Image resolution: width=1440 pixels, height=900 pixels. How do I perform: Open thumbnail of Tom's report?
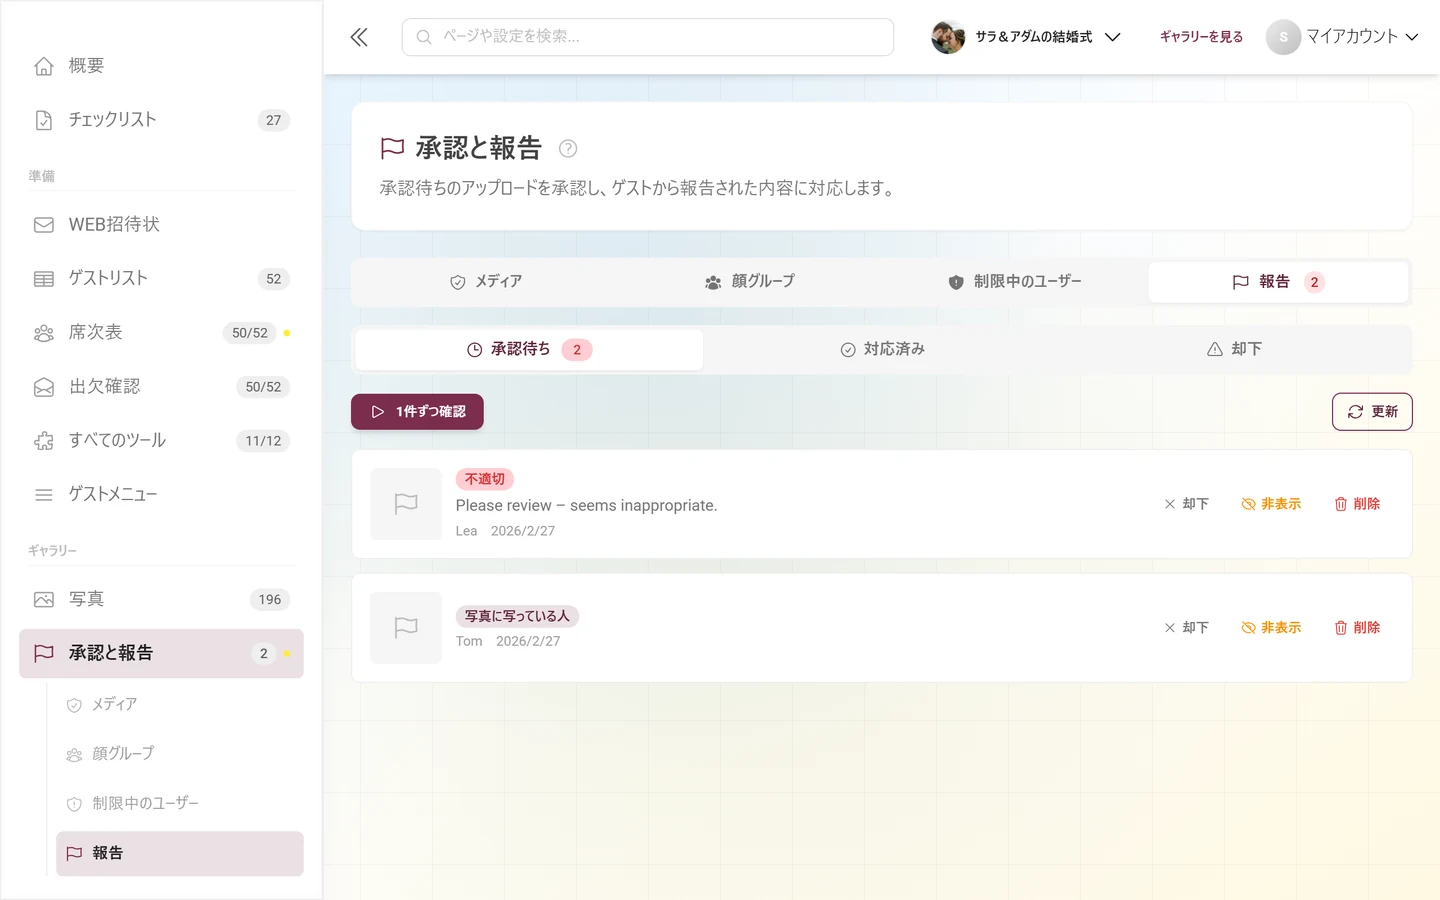(x=406, y=628)
